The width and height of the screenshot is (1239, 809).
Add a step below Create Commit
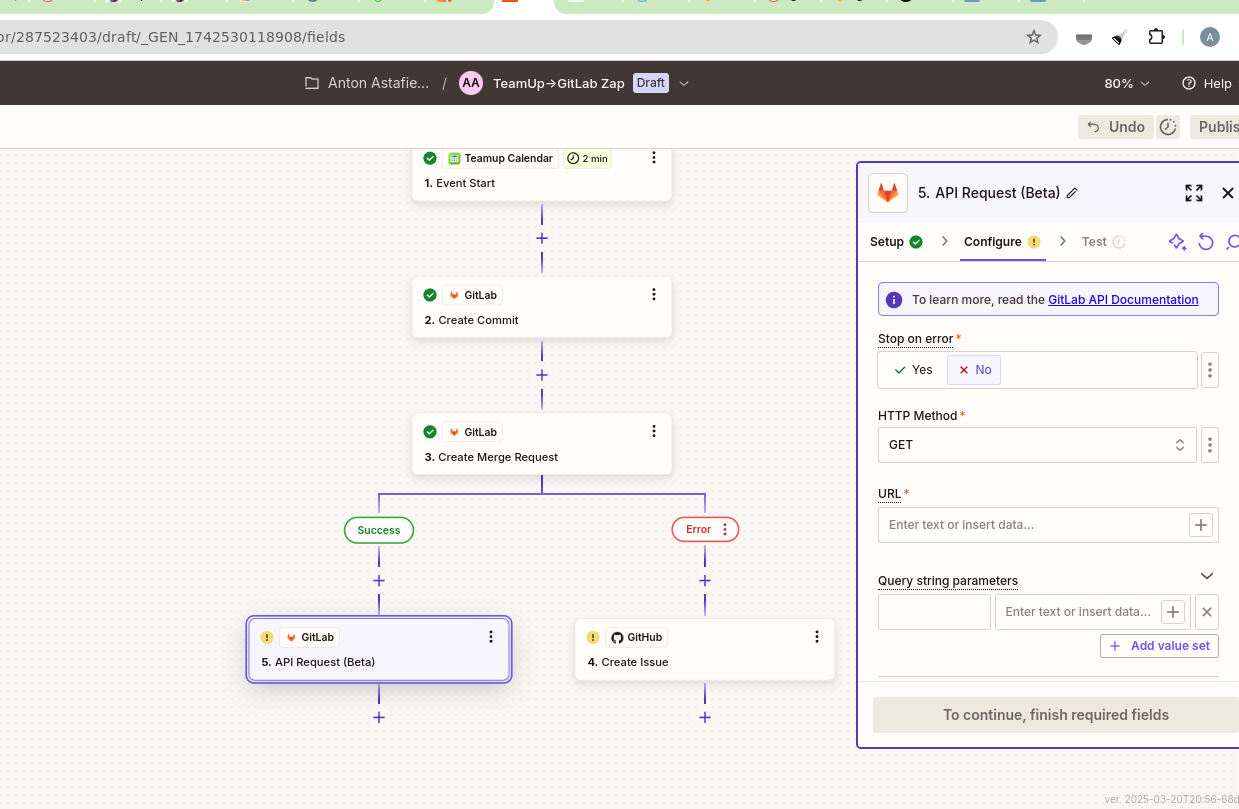pyautogui.click(x=542, y=376)
